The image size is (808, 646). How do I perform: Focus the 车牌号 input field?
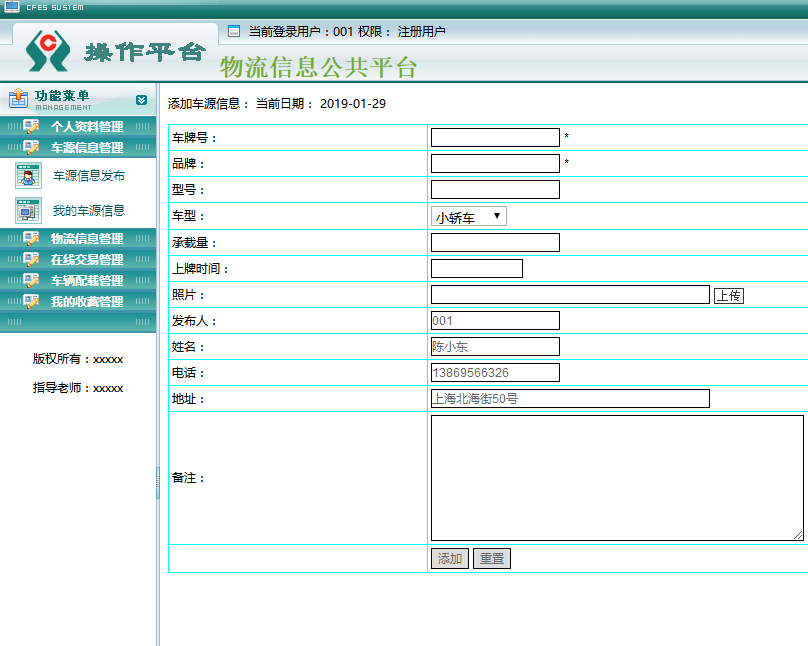495,138
